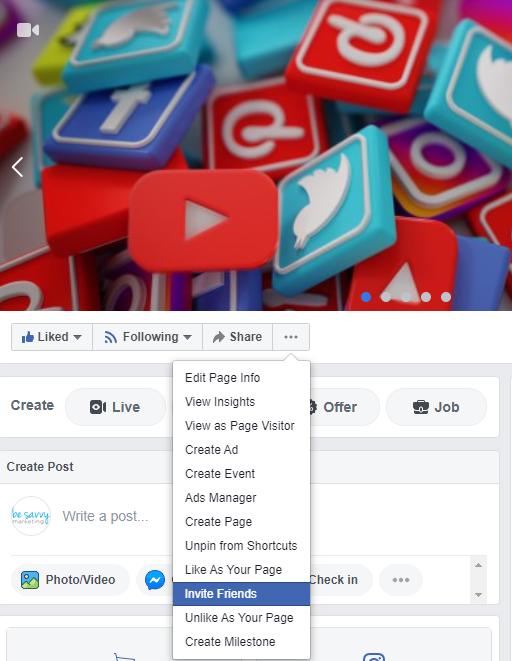Viewport: 512px width, 661px height.
Task: Go to previous cover slide arrow
Action: (17, 167)
